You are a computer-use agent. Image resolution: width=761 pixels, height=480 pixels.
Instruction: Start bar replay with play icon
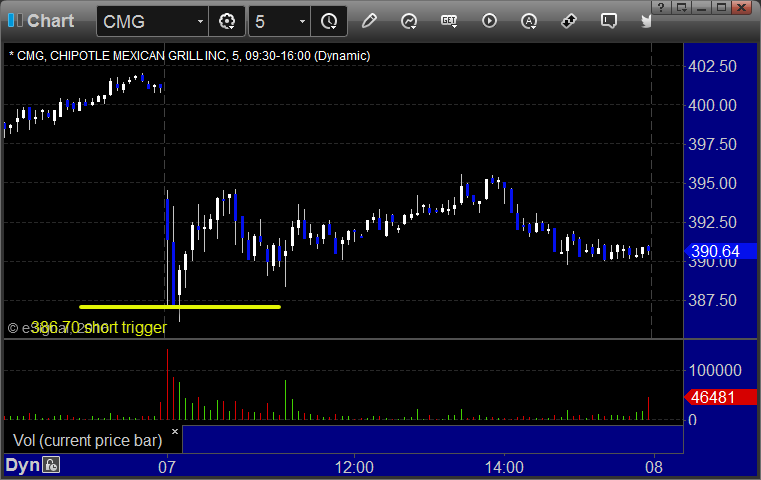(x=489, y=21)
